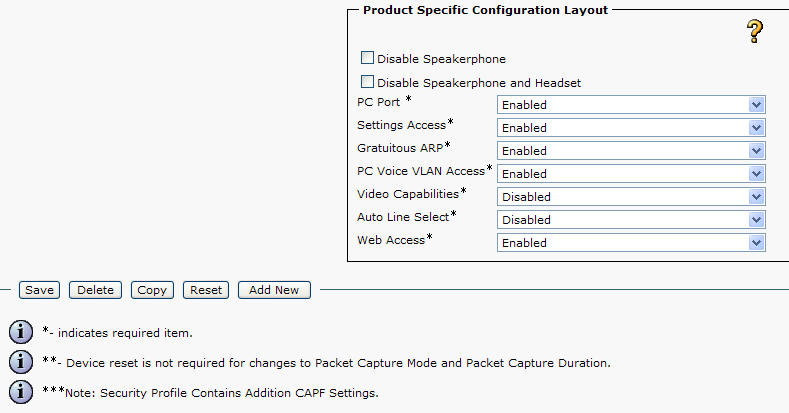Viewport: 789px width, 413px height.
Task: Toggle Disable Speakerphone and Headset checkbox
Action: point(367,82)
